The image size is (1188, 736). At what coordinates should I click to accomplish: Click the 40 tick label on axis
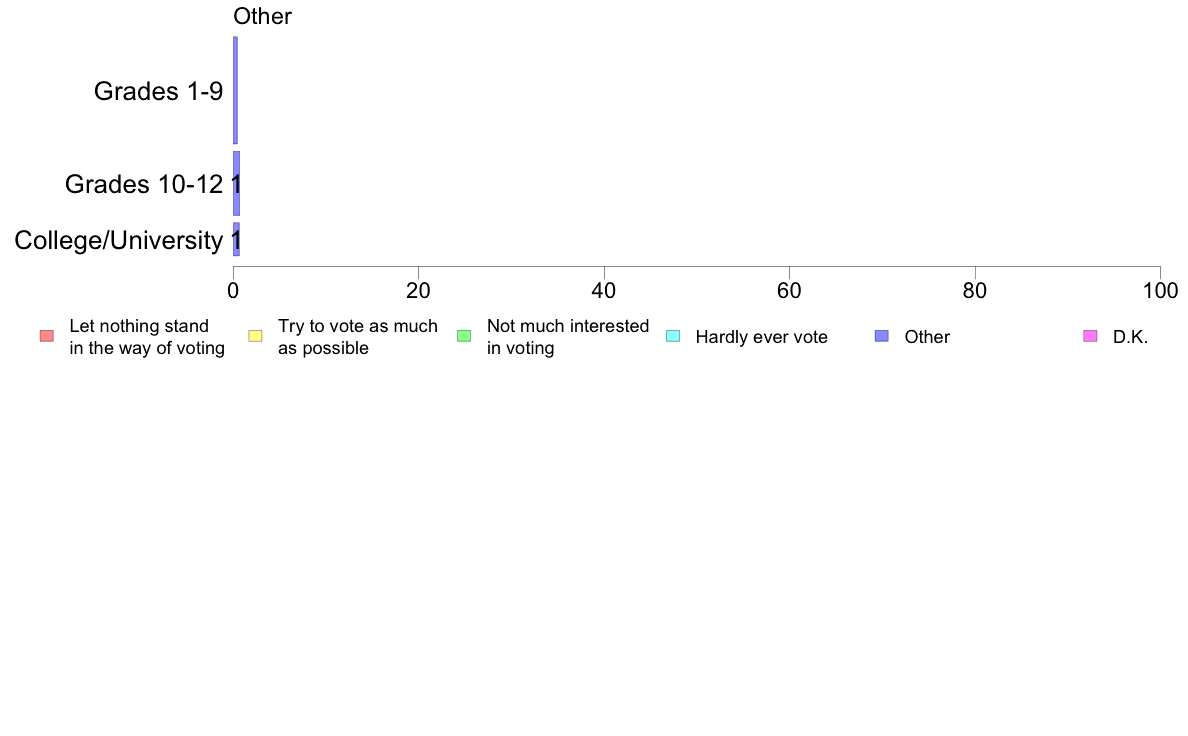604,291
